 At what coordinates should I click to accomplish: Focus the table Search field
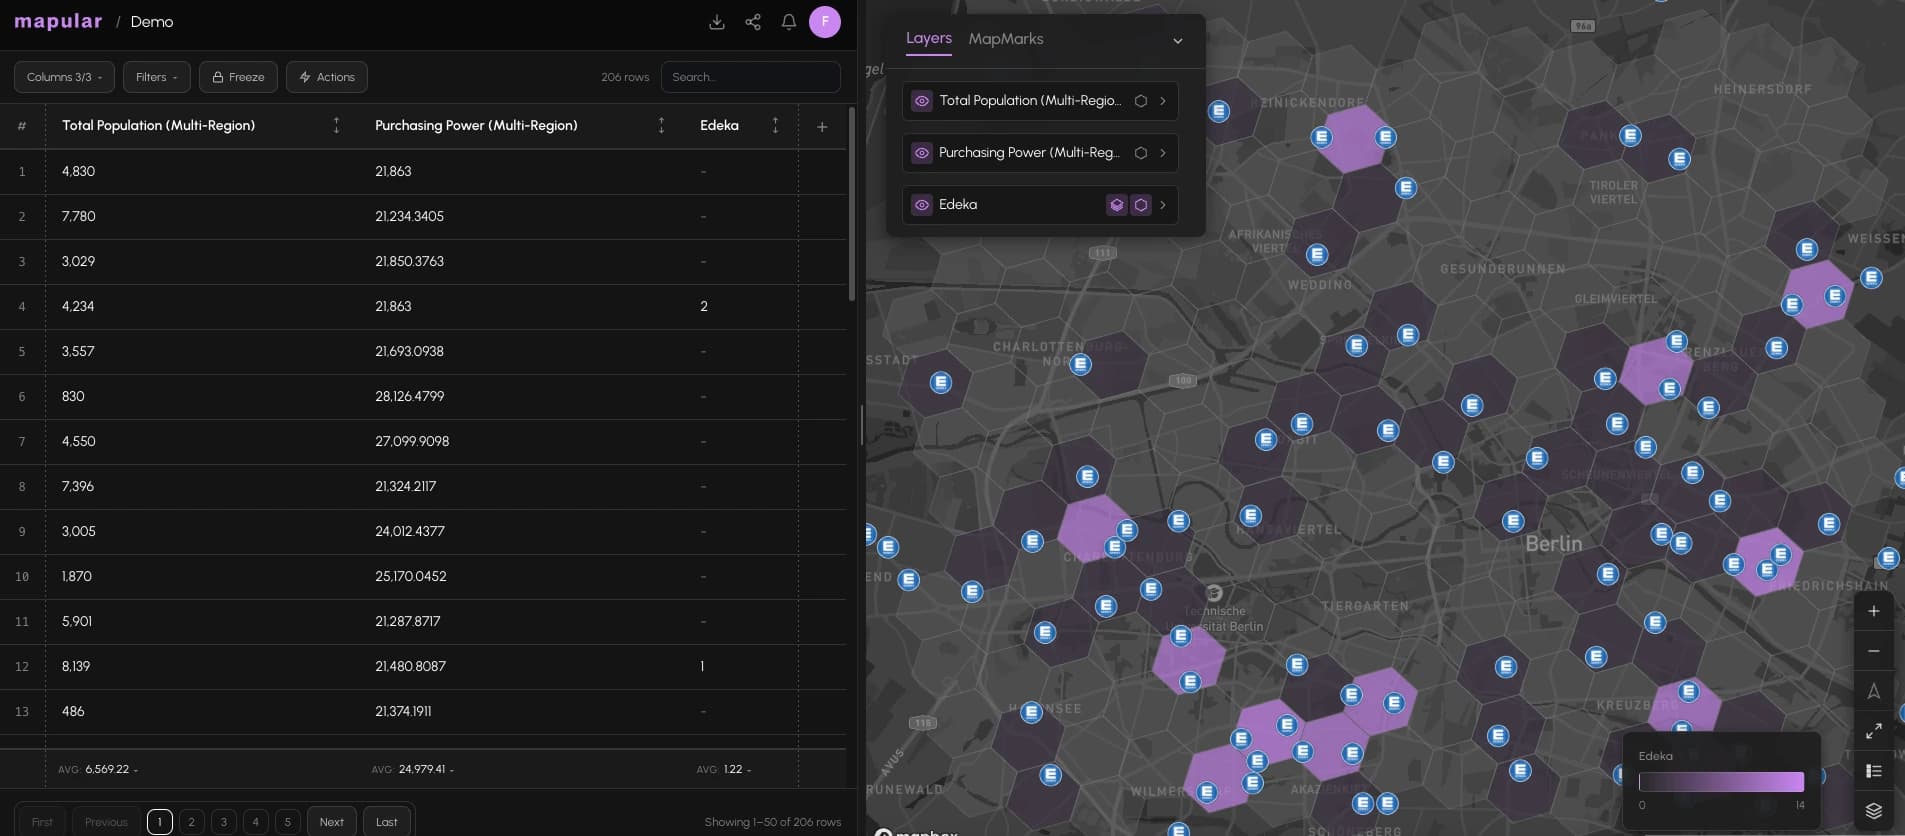click(750, 77)
